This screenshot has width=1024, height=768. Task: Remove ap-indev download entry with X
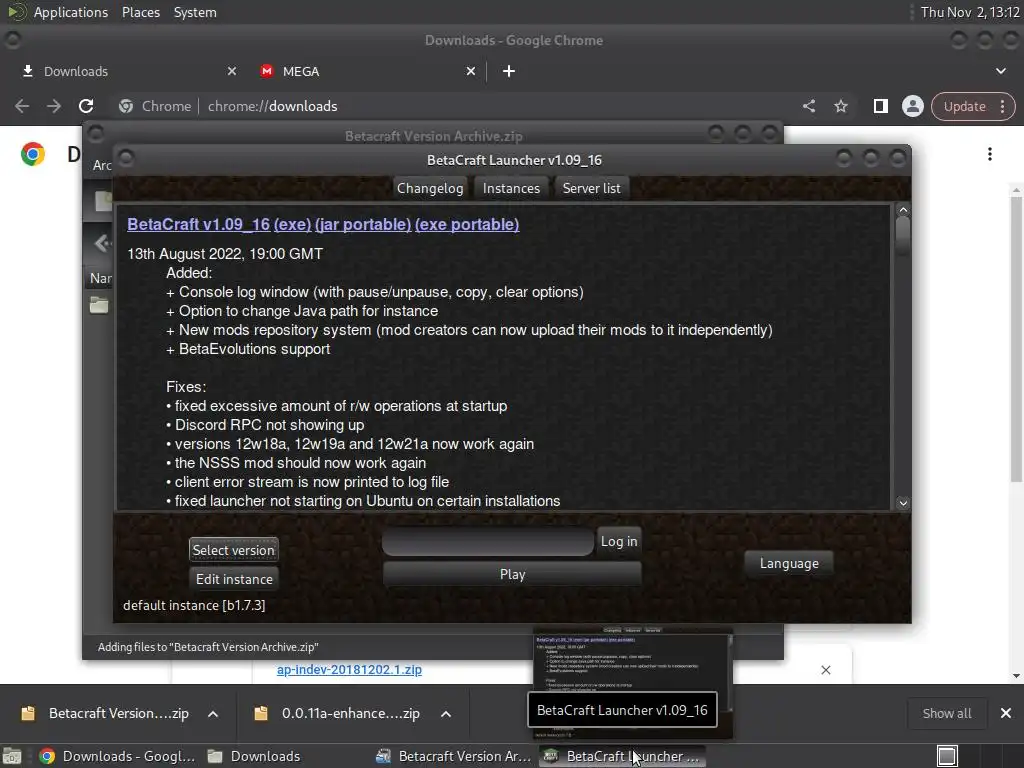(x=825, y=670)
